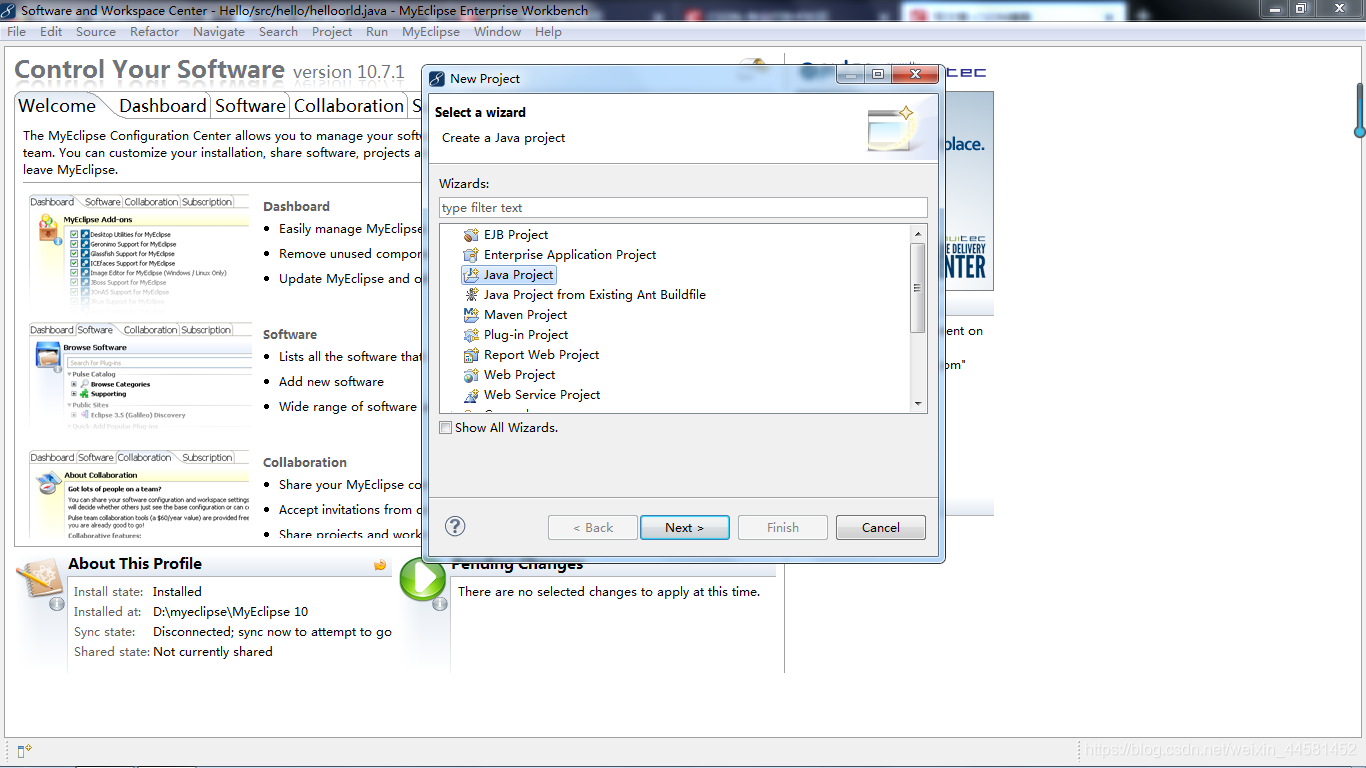Switch to the Software tab

coord(250,106)
